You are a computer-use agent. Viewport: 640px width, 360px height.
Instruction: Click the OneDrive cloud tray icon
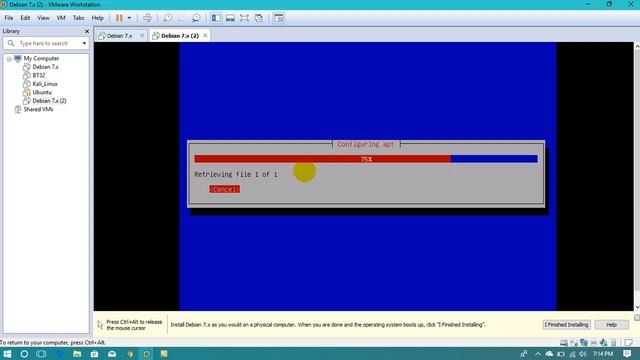[549, 354]
